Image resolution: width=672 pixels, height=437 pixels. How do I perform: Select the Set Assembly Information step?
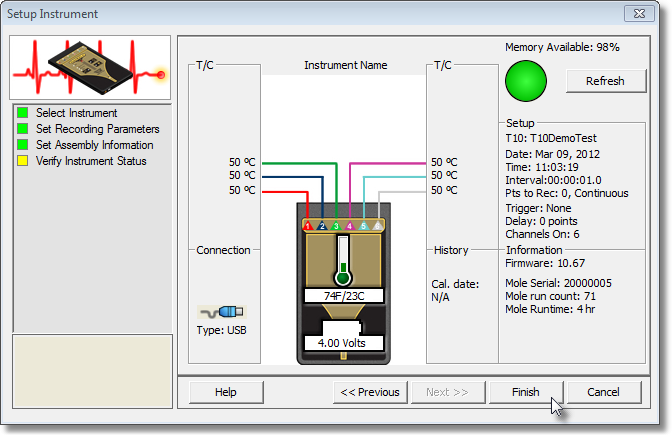[x=95, y=145]
